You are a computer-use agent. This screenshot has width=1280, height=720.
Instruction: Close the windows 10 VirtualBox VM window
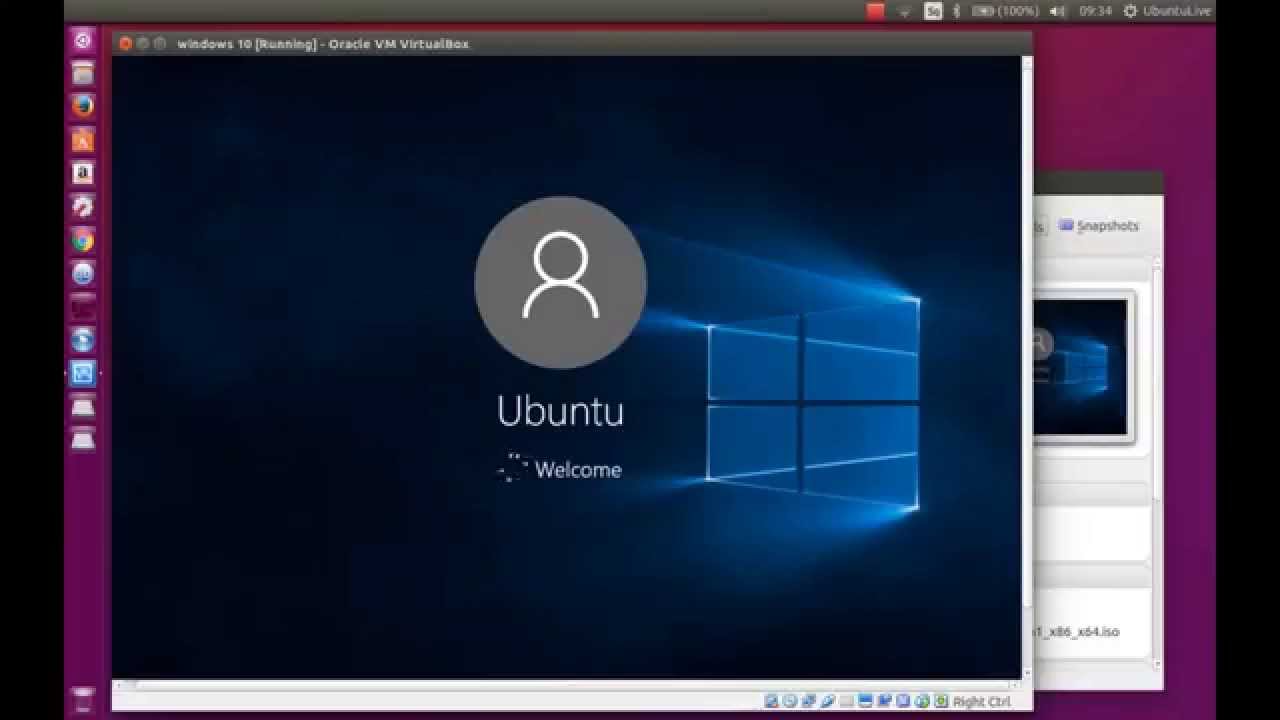point(126,44)
